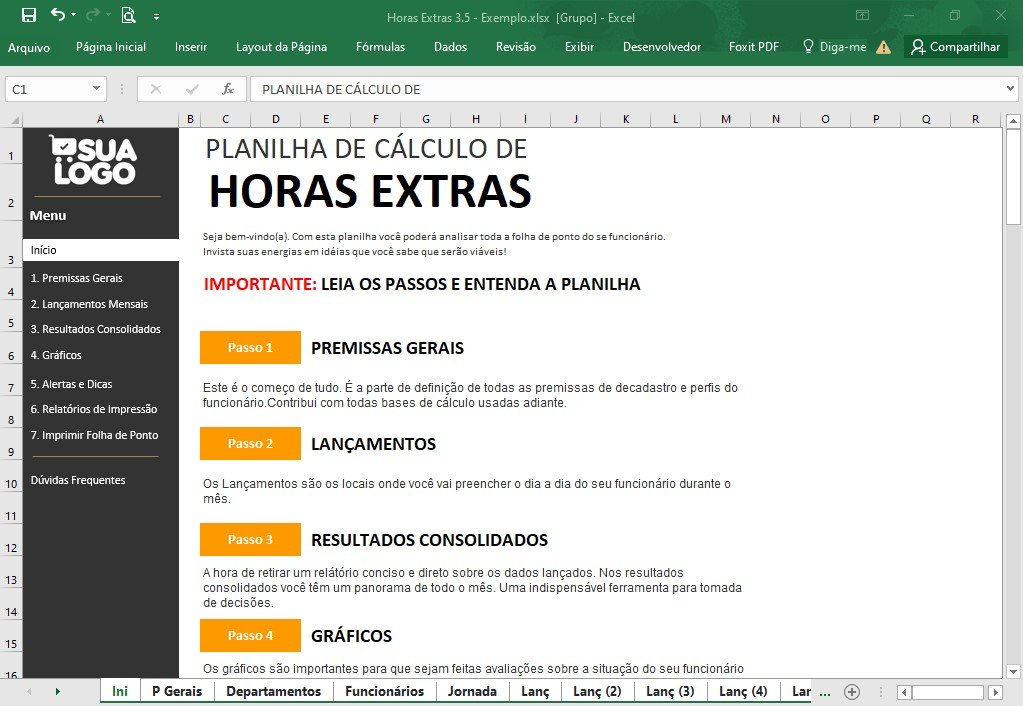Viewport: 1023px width, 706px height.
Task: Open the Fórmulas ribbon tab
Action: pos(380,47)
